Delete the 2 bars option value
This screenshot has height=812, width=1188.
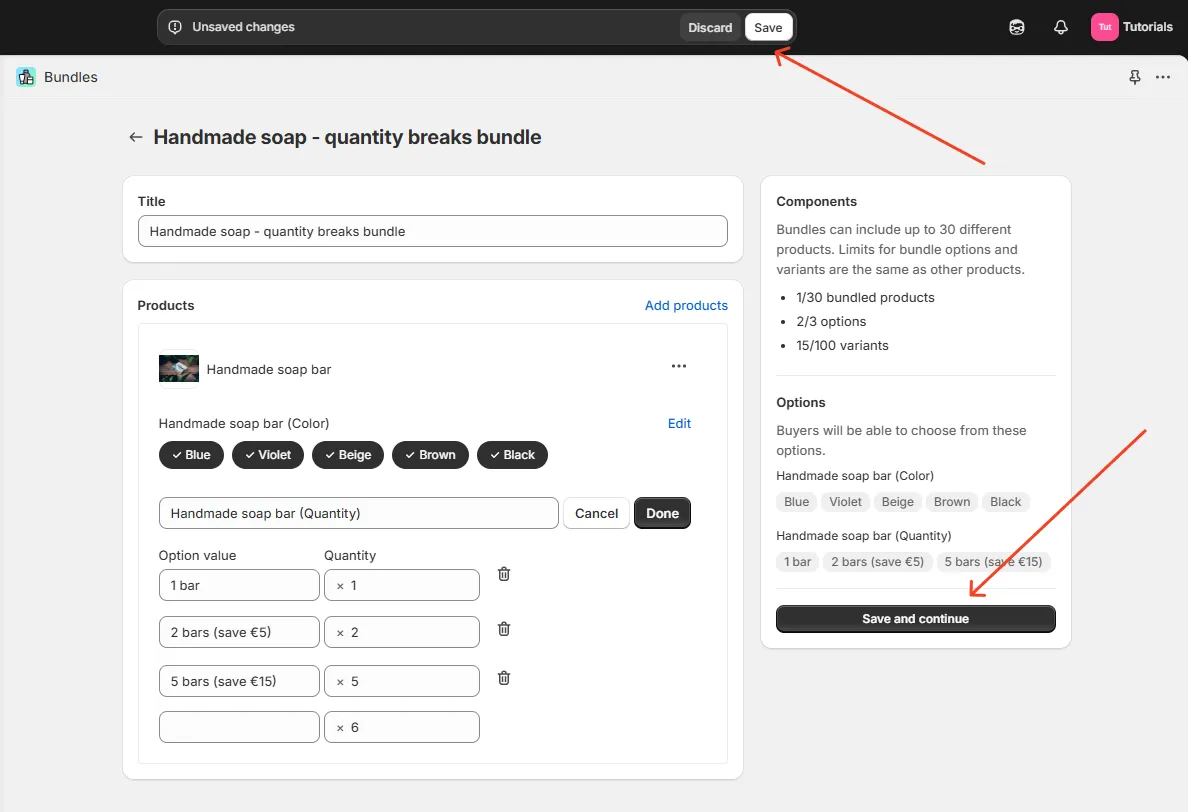pyautogui.click(x=504, y=629)
